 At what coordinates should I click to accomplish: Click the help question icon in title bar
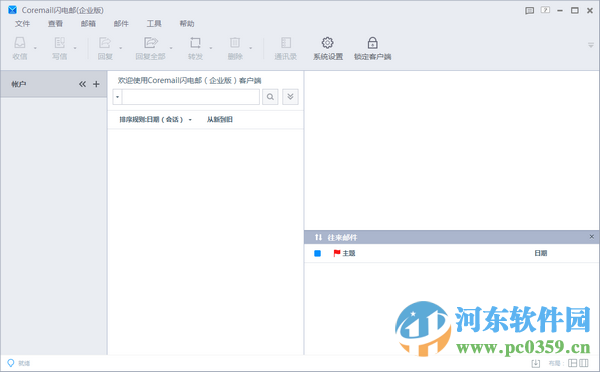[545, 10]
